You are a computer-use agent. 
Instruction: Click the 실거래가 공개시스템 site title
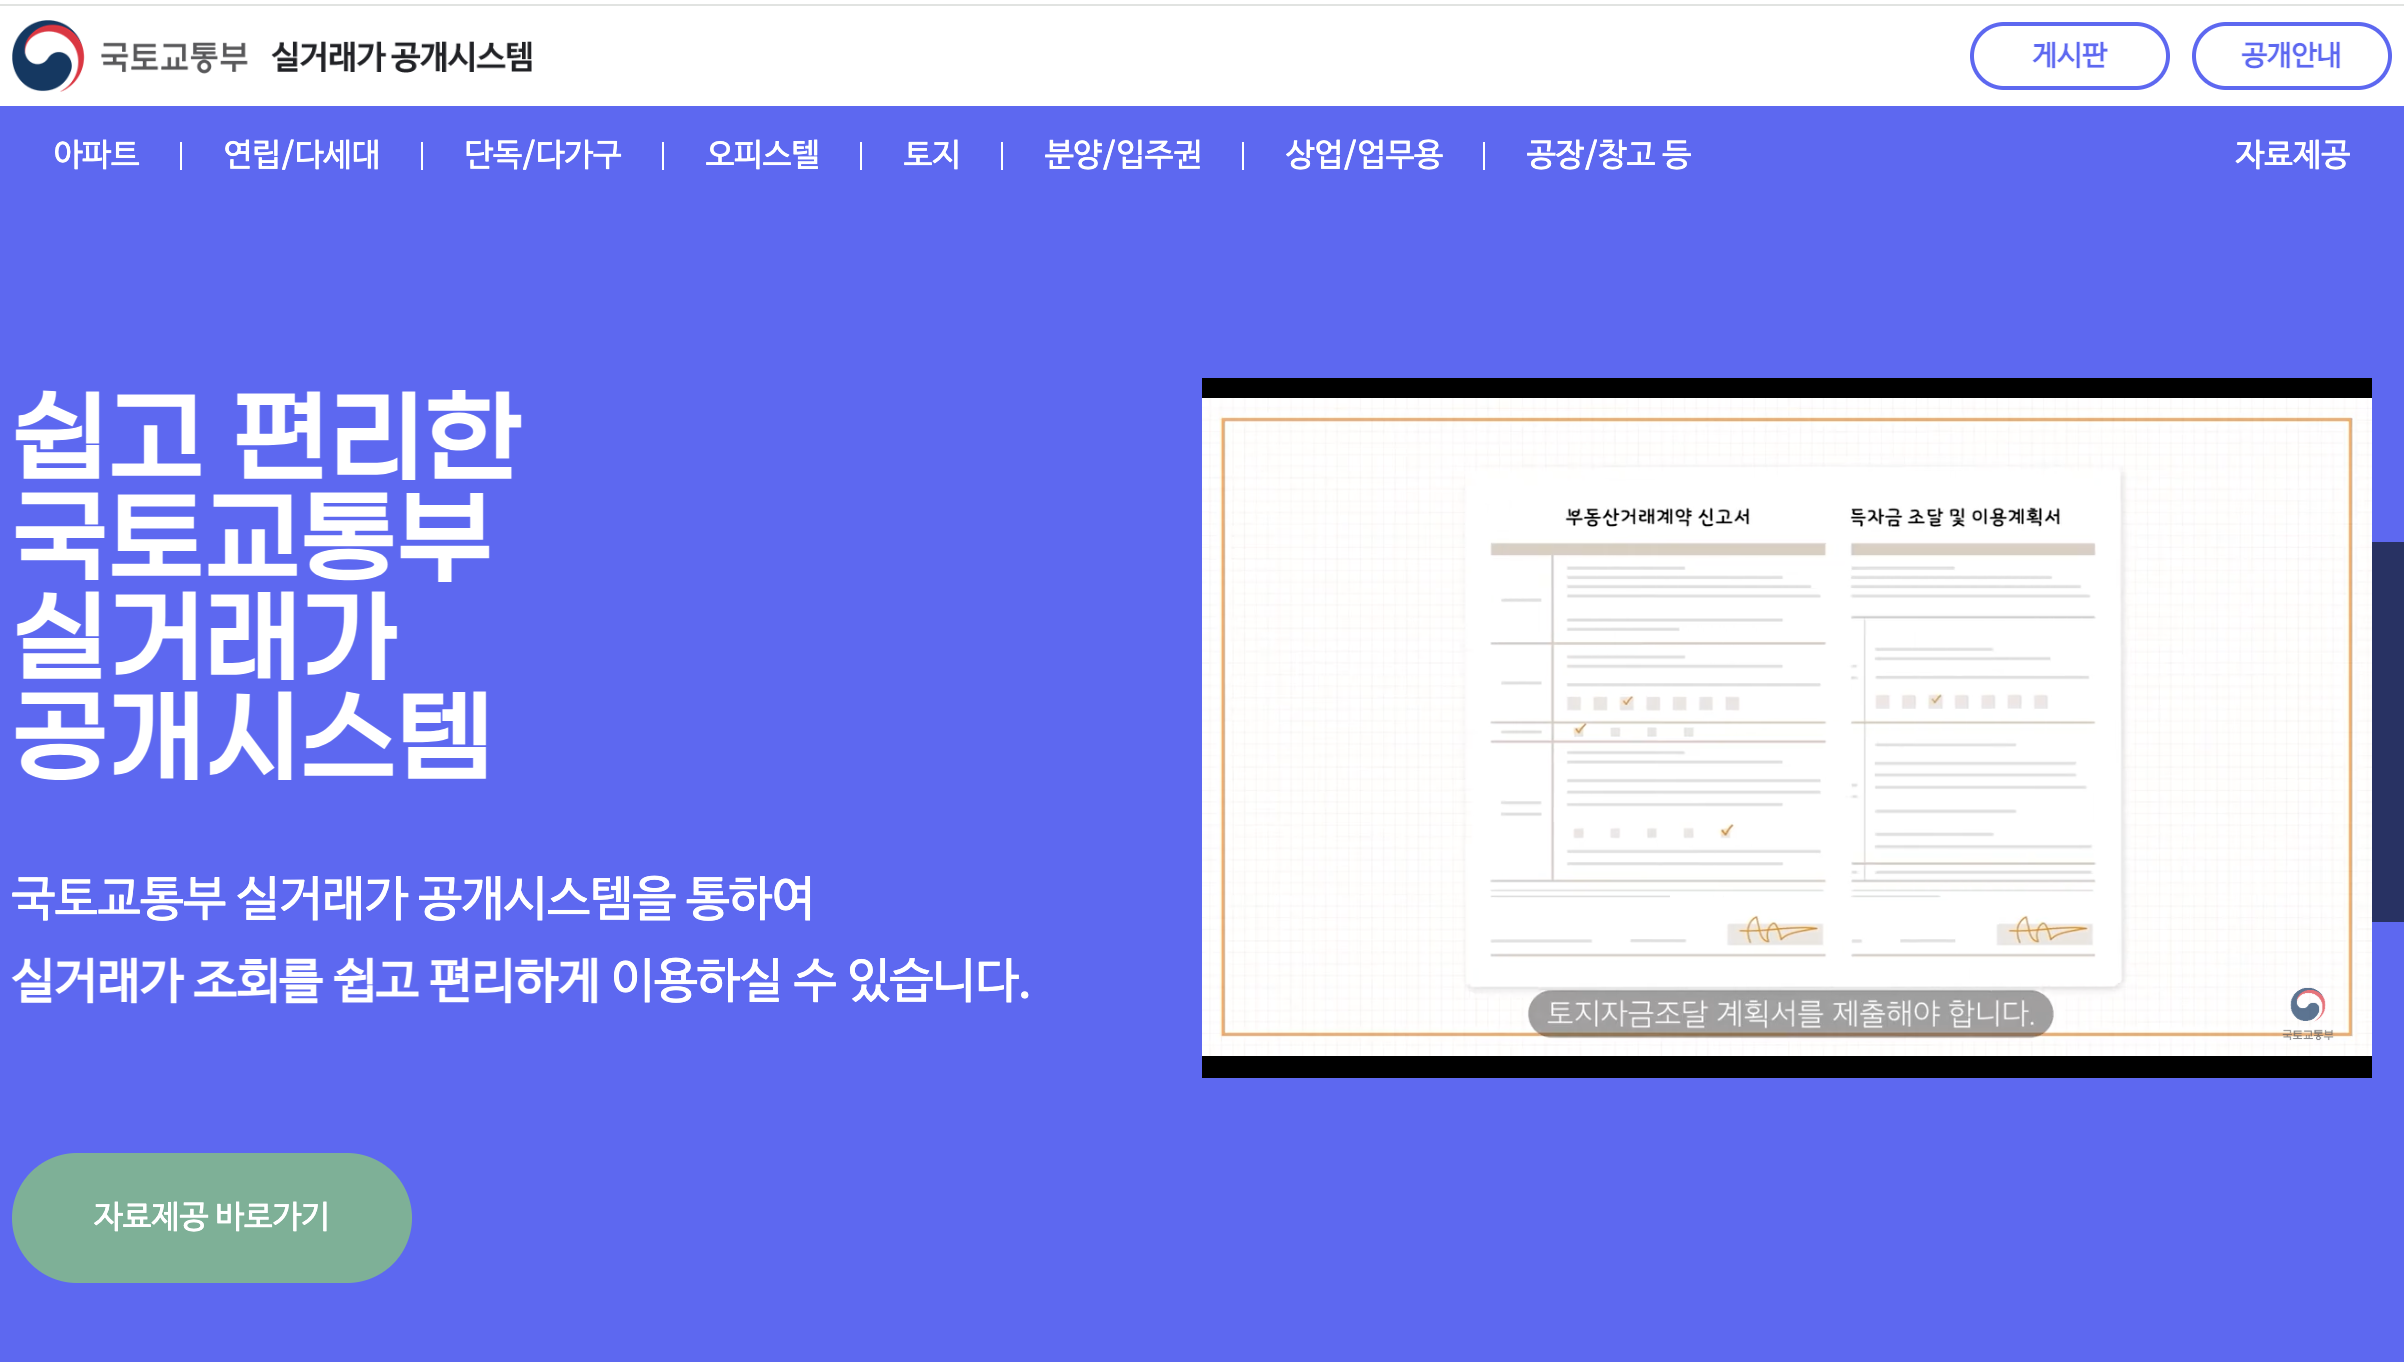click(x=402, y=56)
